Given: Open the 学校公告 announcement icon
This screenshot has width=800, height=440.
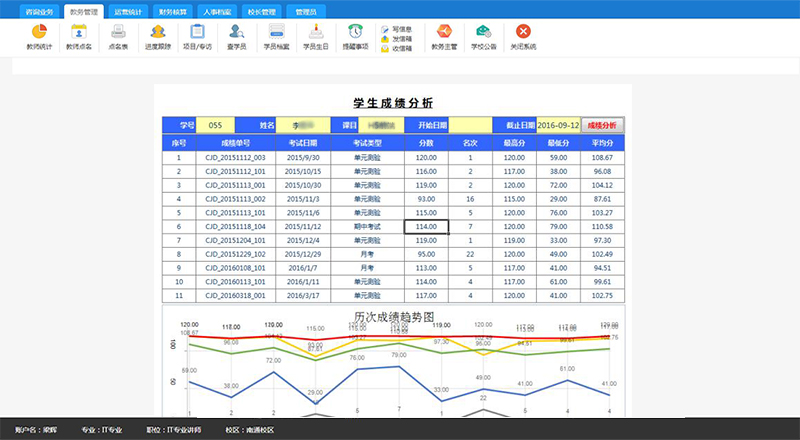Looking at the screenshot, I should pyautogui.click(x=483, y=33).
